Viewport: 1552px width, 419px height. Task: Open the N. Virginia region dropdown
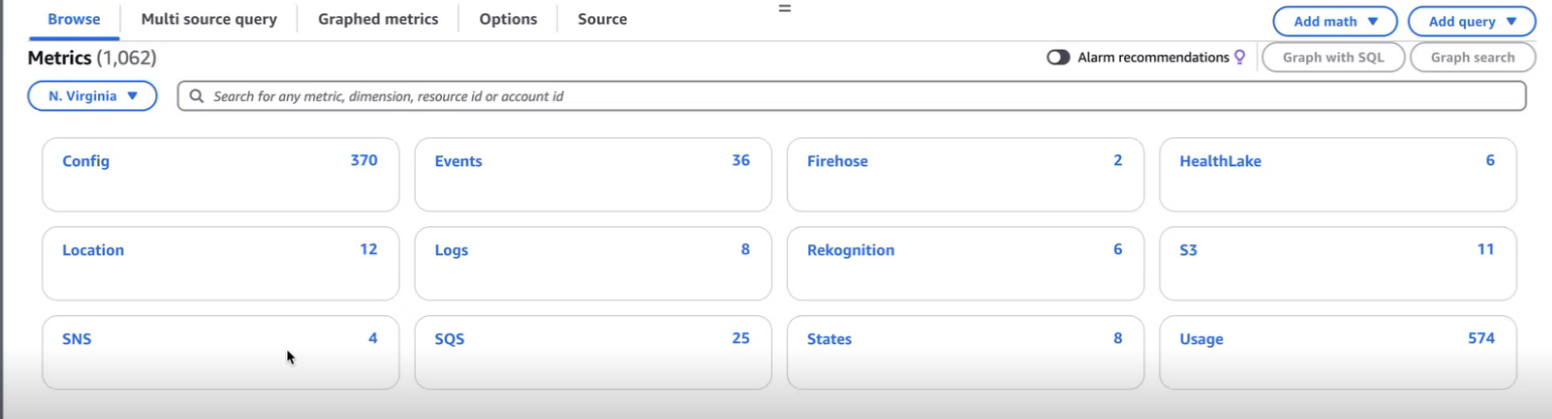pyautogui.click(x=93, y=96)
